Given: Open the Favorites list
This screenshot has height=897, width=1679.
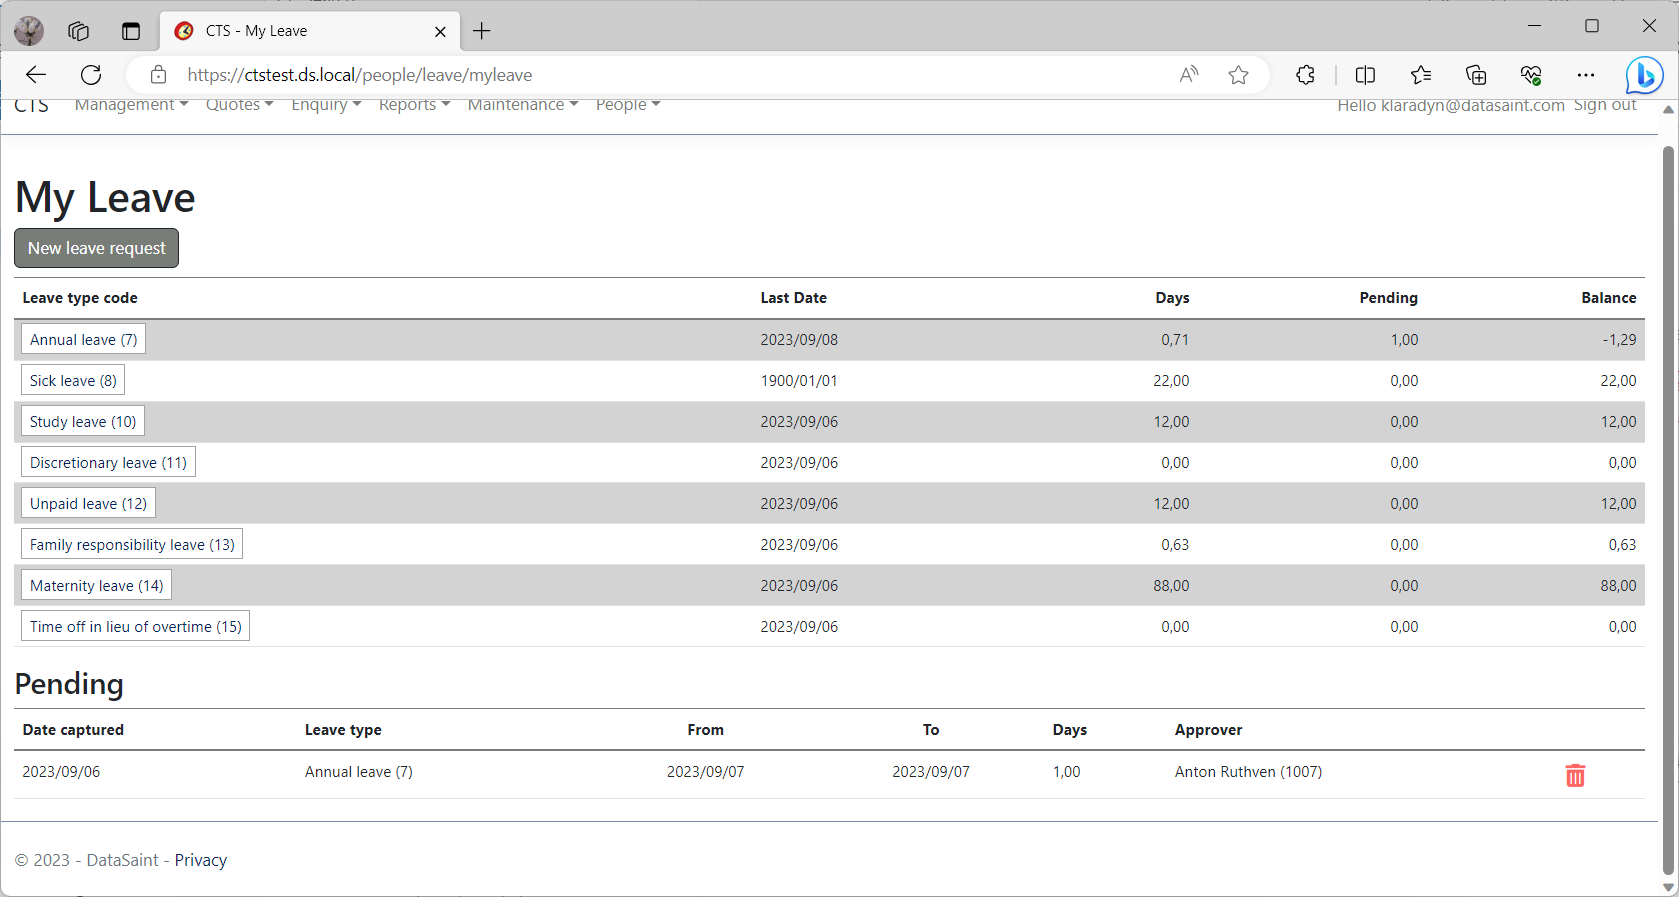Looking at the screenshot, I should [x=1421, y=75].
